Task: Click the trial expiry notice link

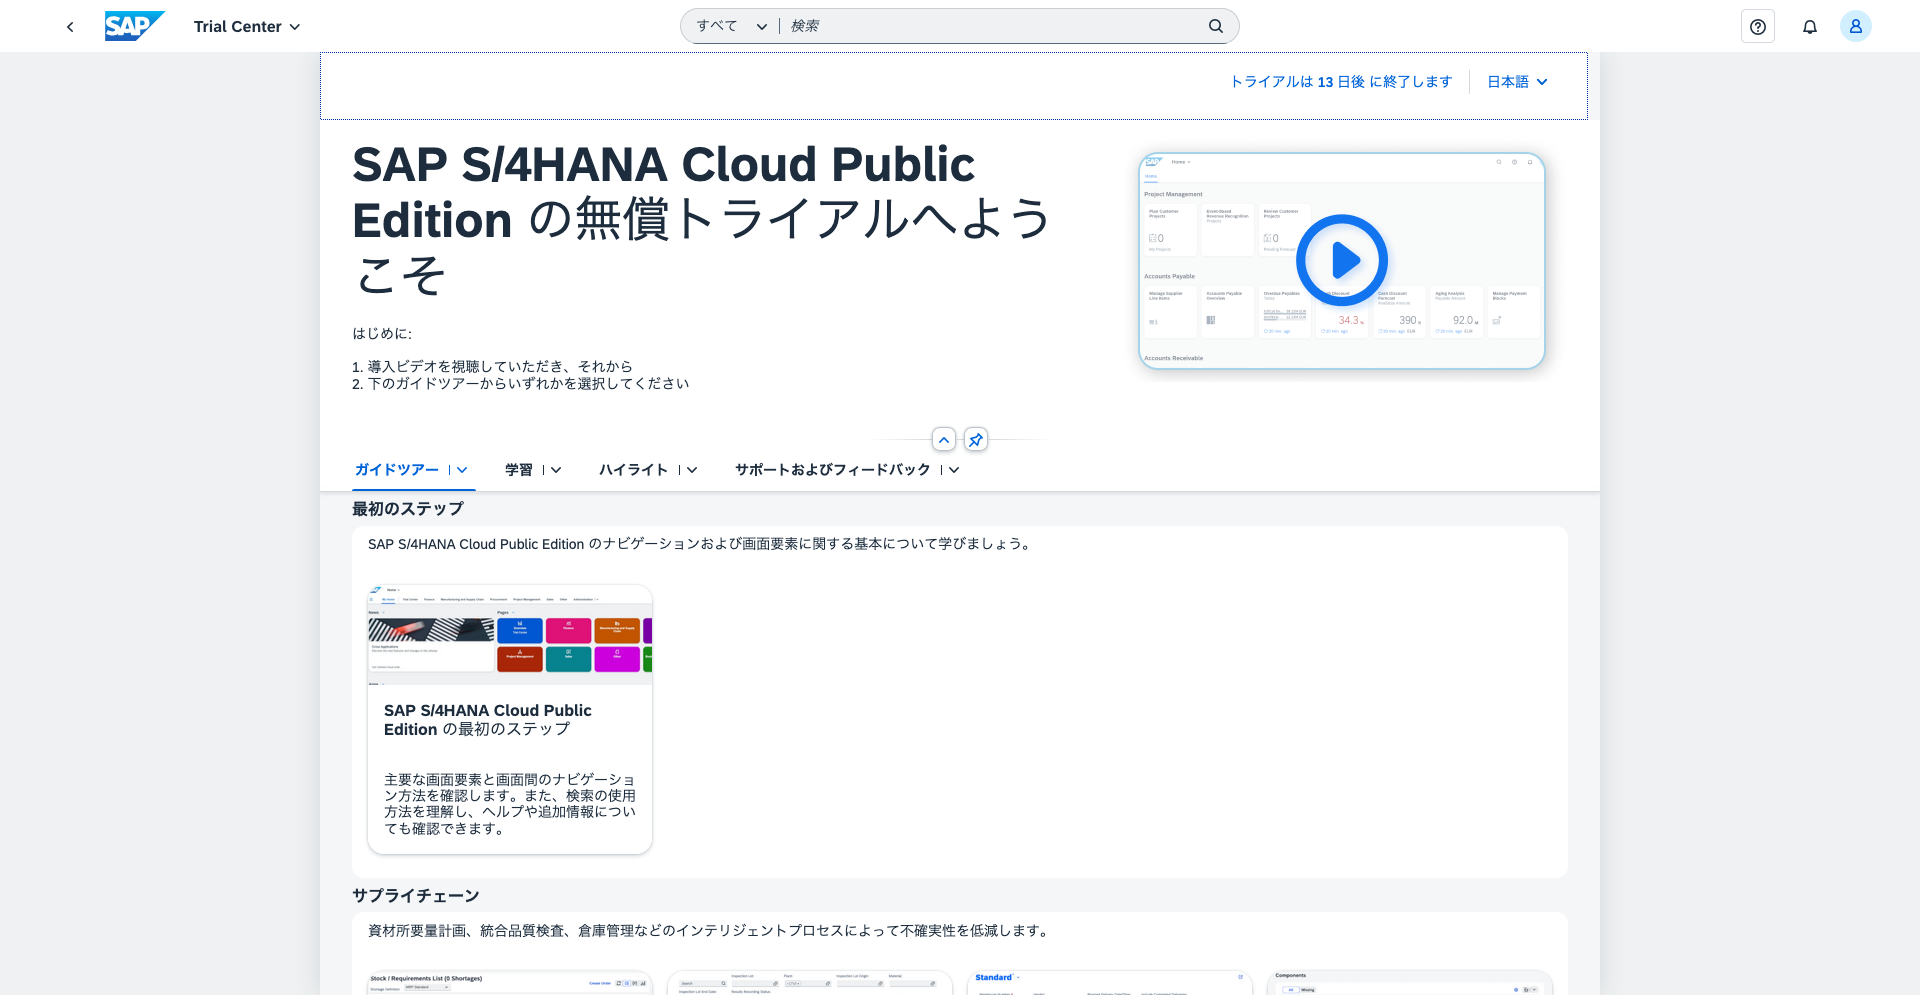Action: 1341,82
